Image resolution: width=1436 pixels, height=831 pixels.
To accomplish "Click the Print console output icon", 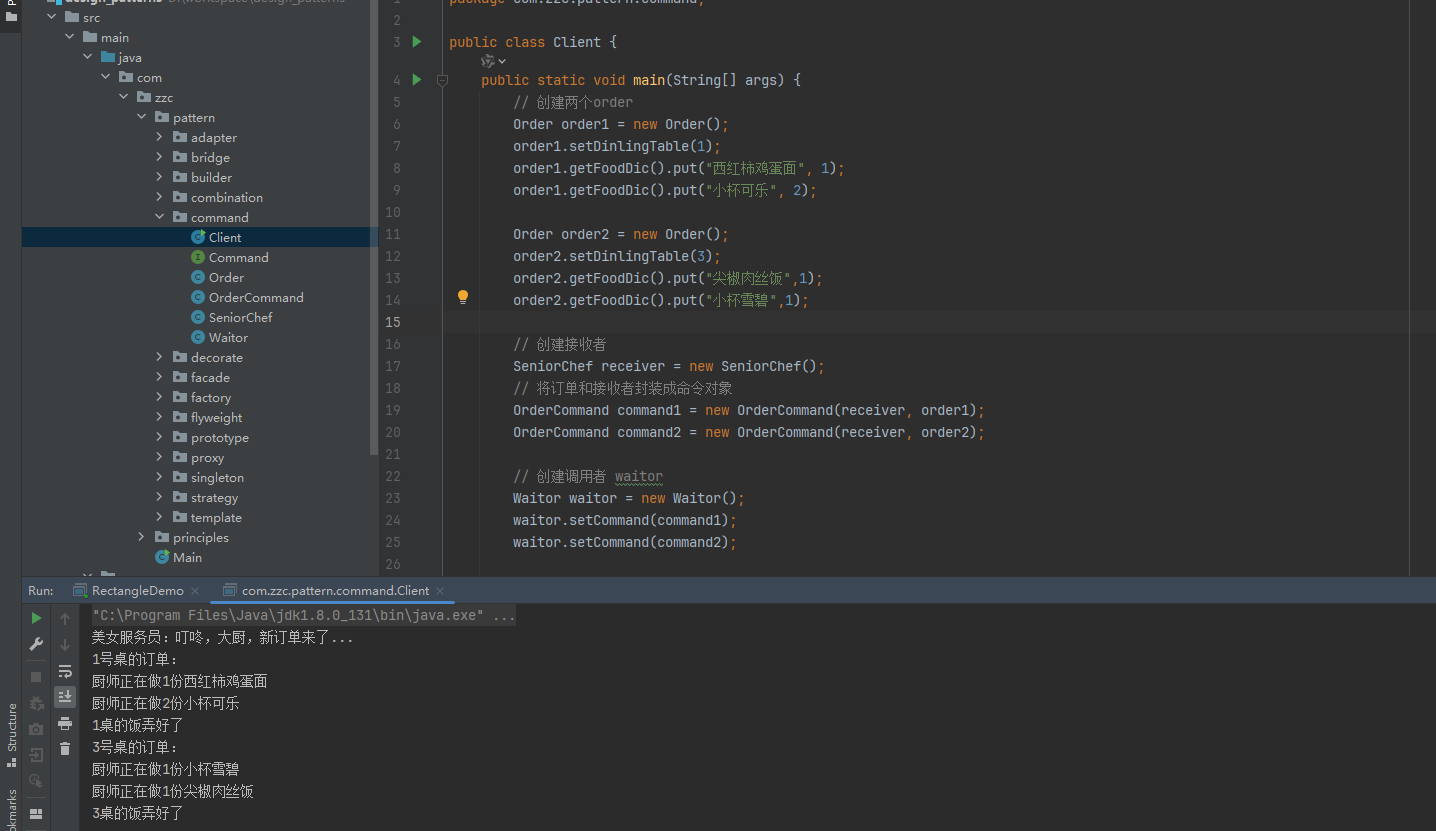I will (x=65, y=723).
